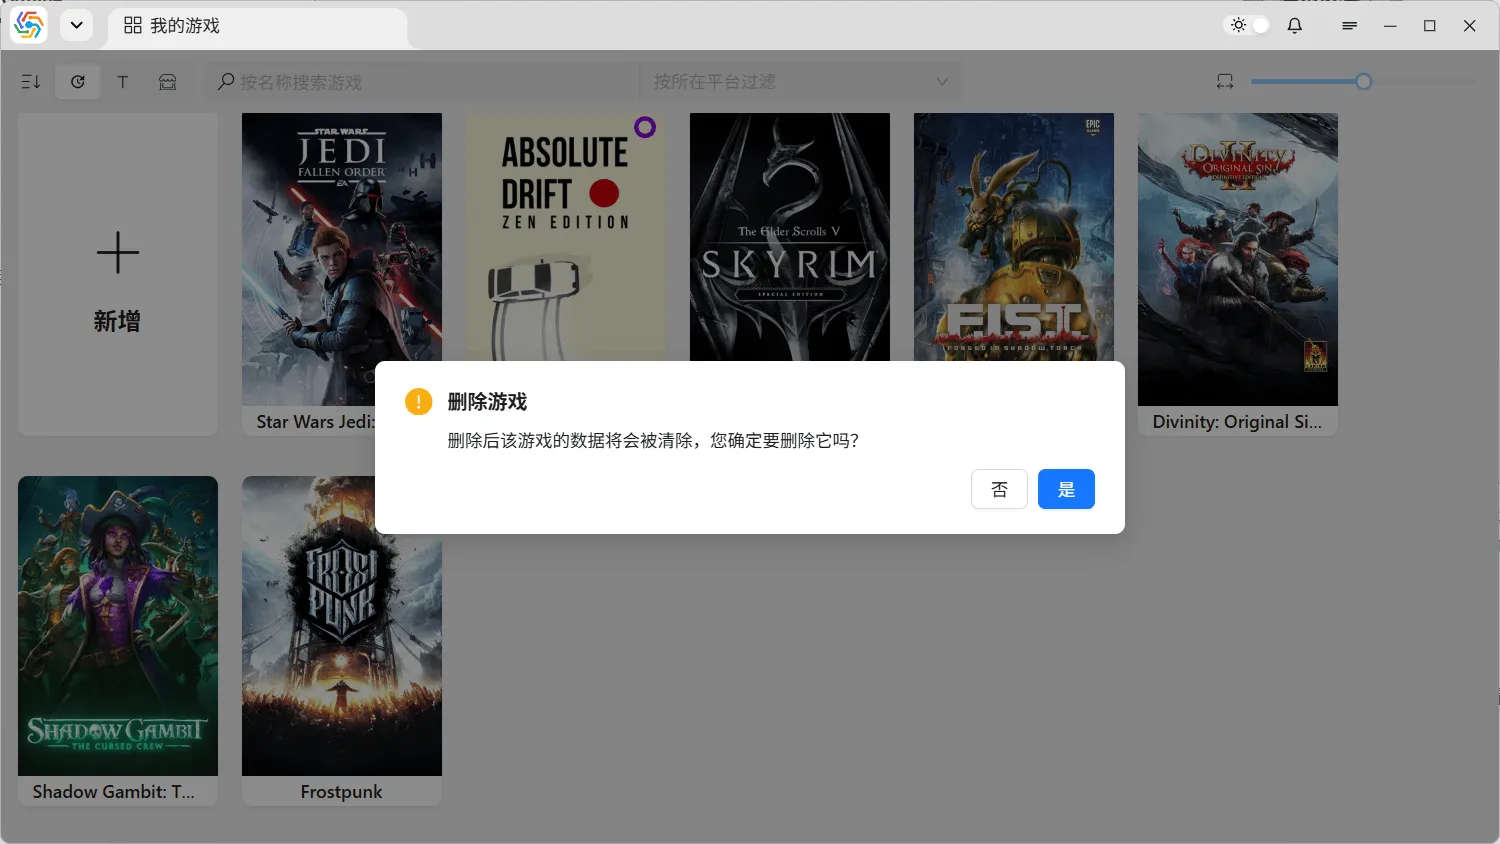1500x844 pixels.
Task: Click the purple circle on Absolute Drift cover
Action: pos(645,127)
